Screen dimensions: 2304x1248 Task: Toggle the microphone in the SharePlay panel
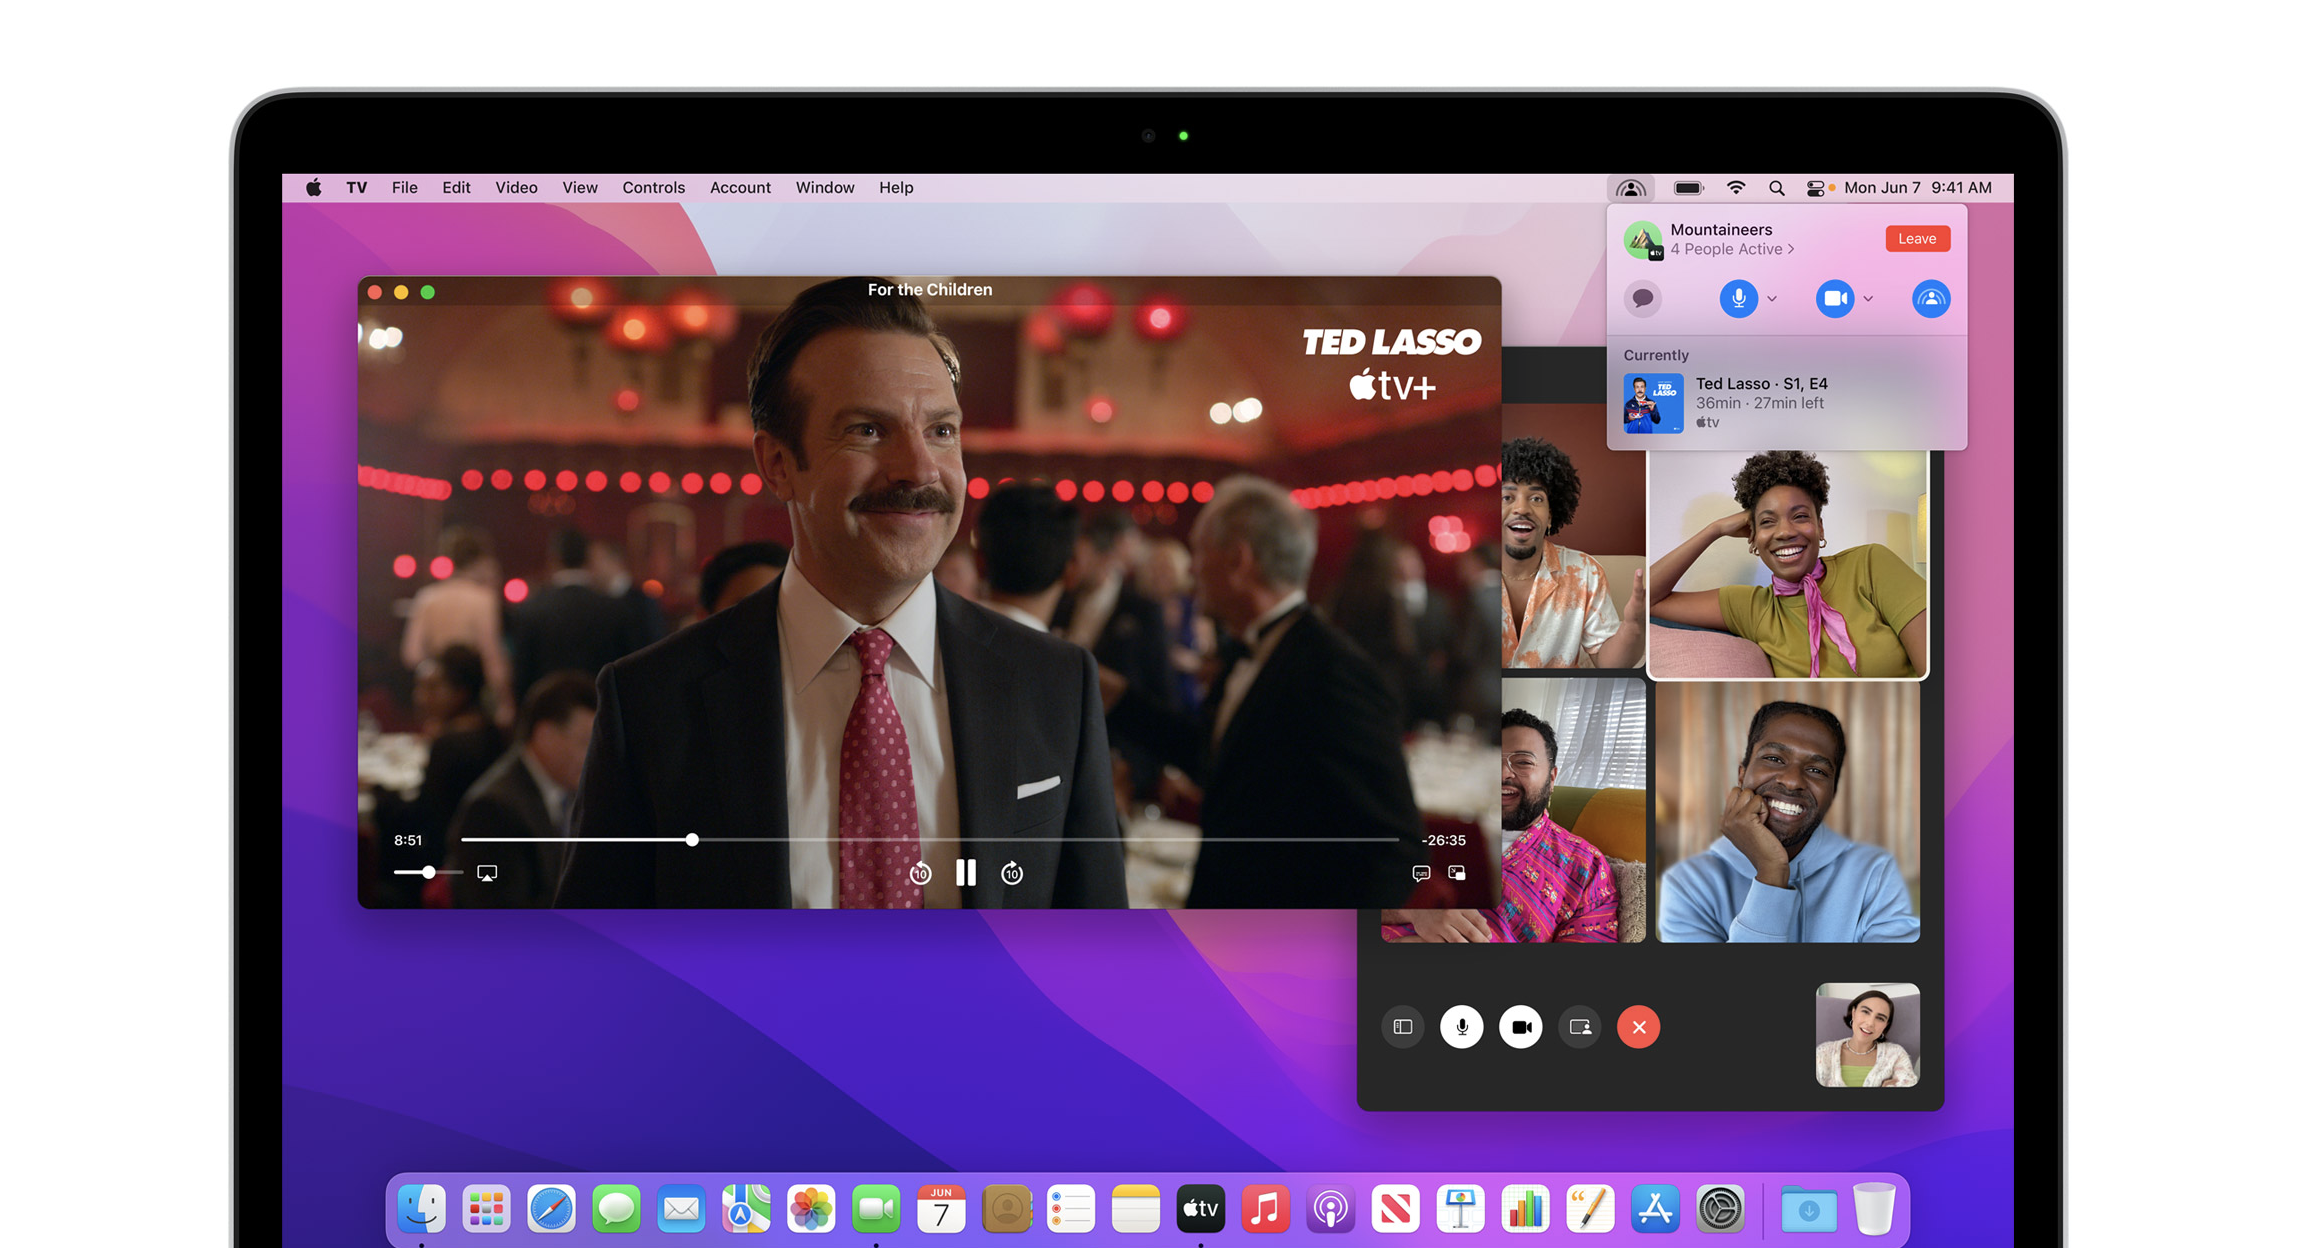click(x=1739, y=299)
